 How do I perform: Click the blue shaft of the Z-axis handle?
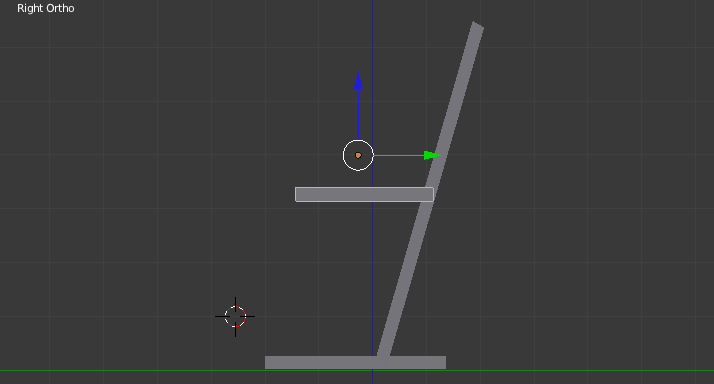(358, 114)
